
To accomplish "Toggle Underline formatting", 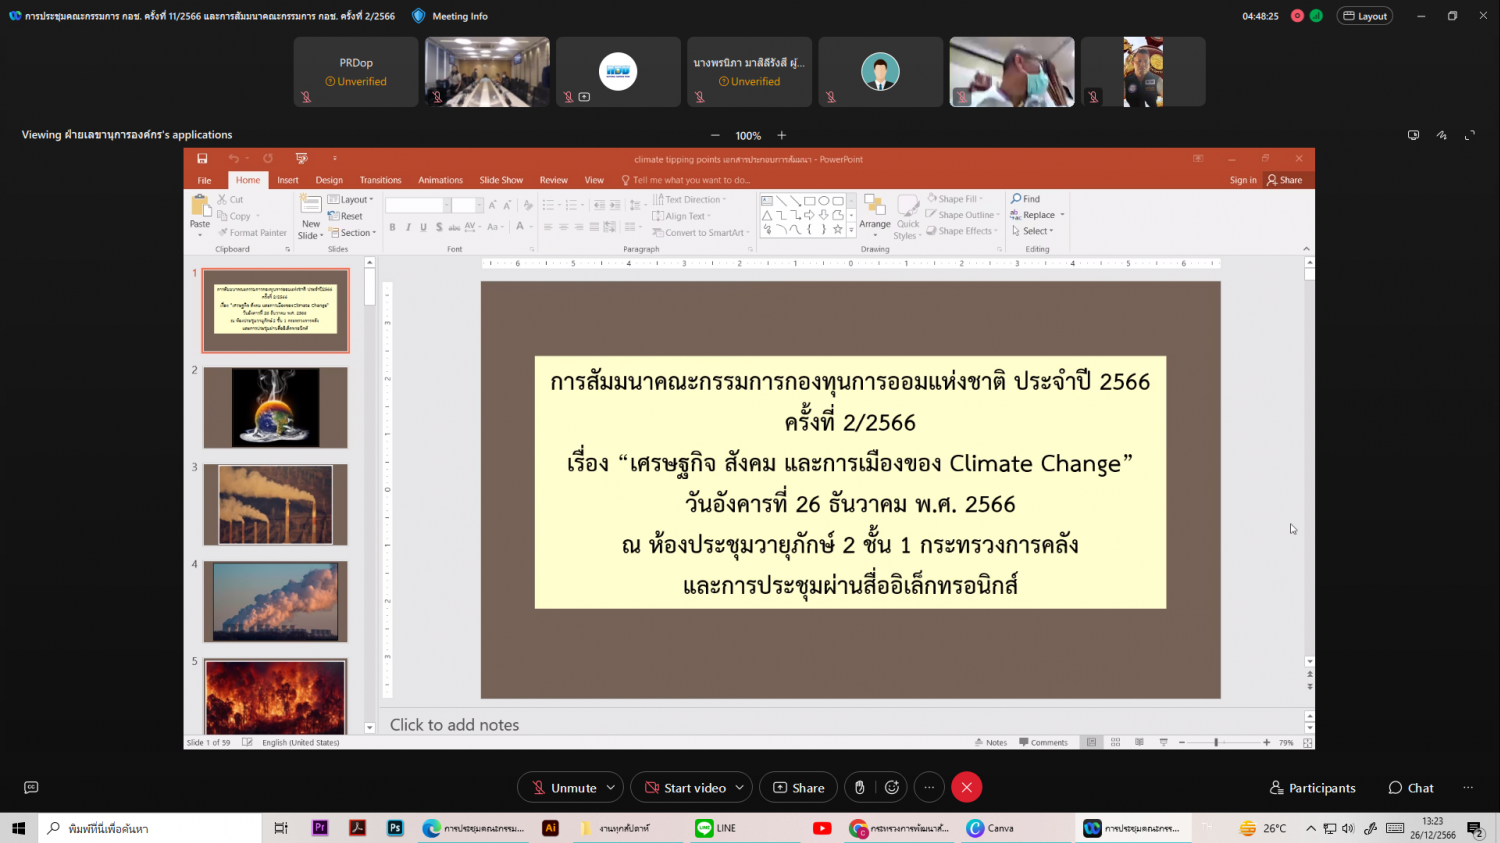I will click(423, 227).
